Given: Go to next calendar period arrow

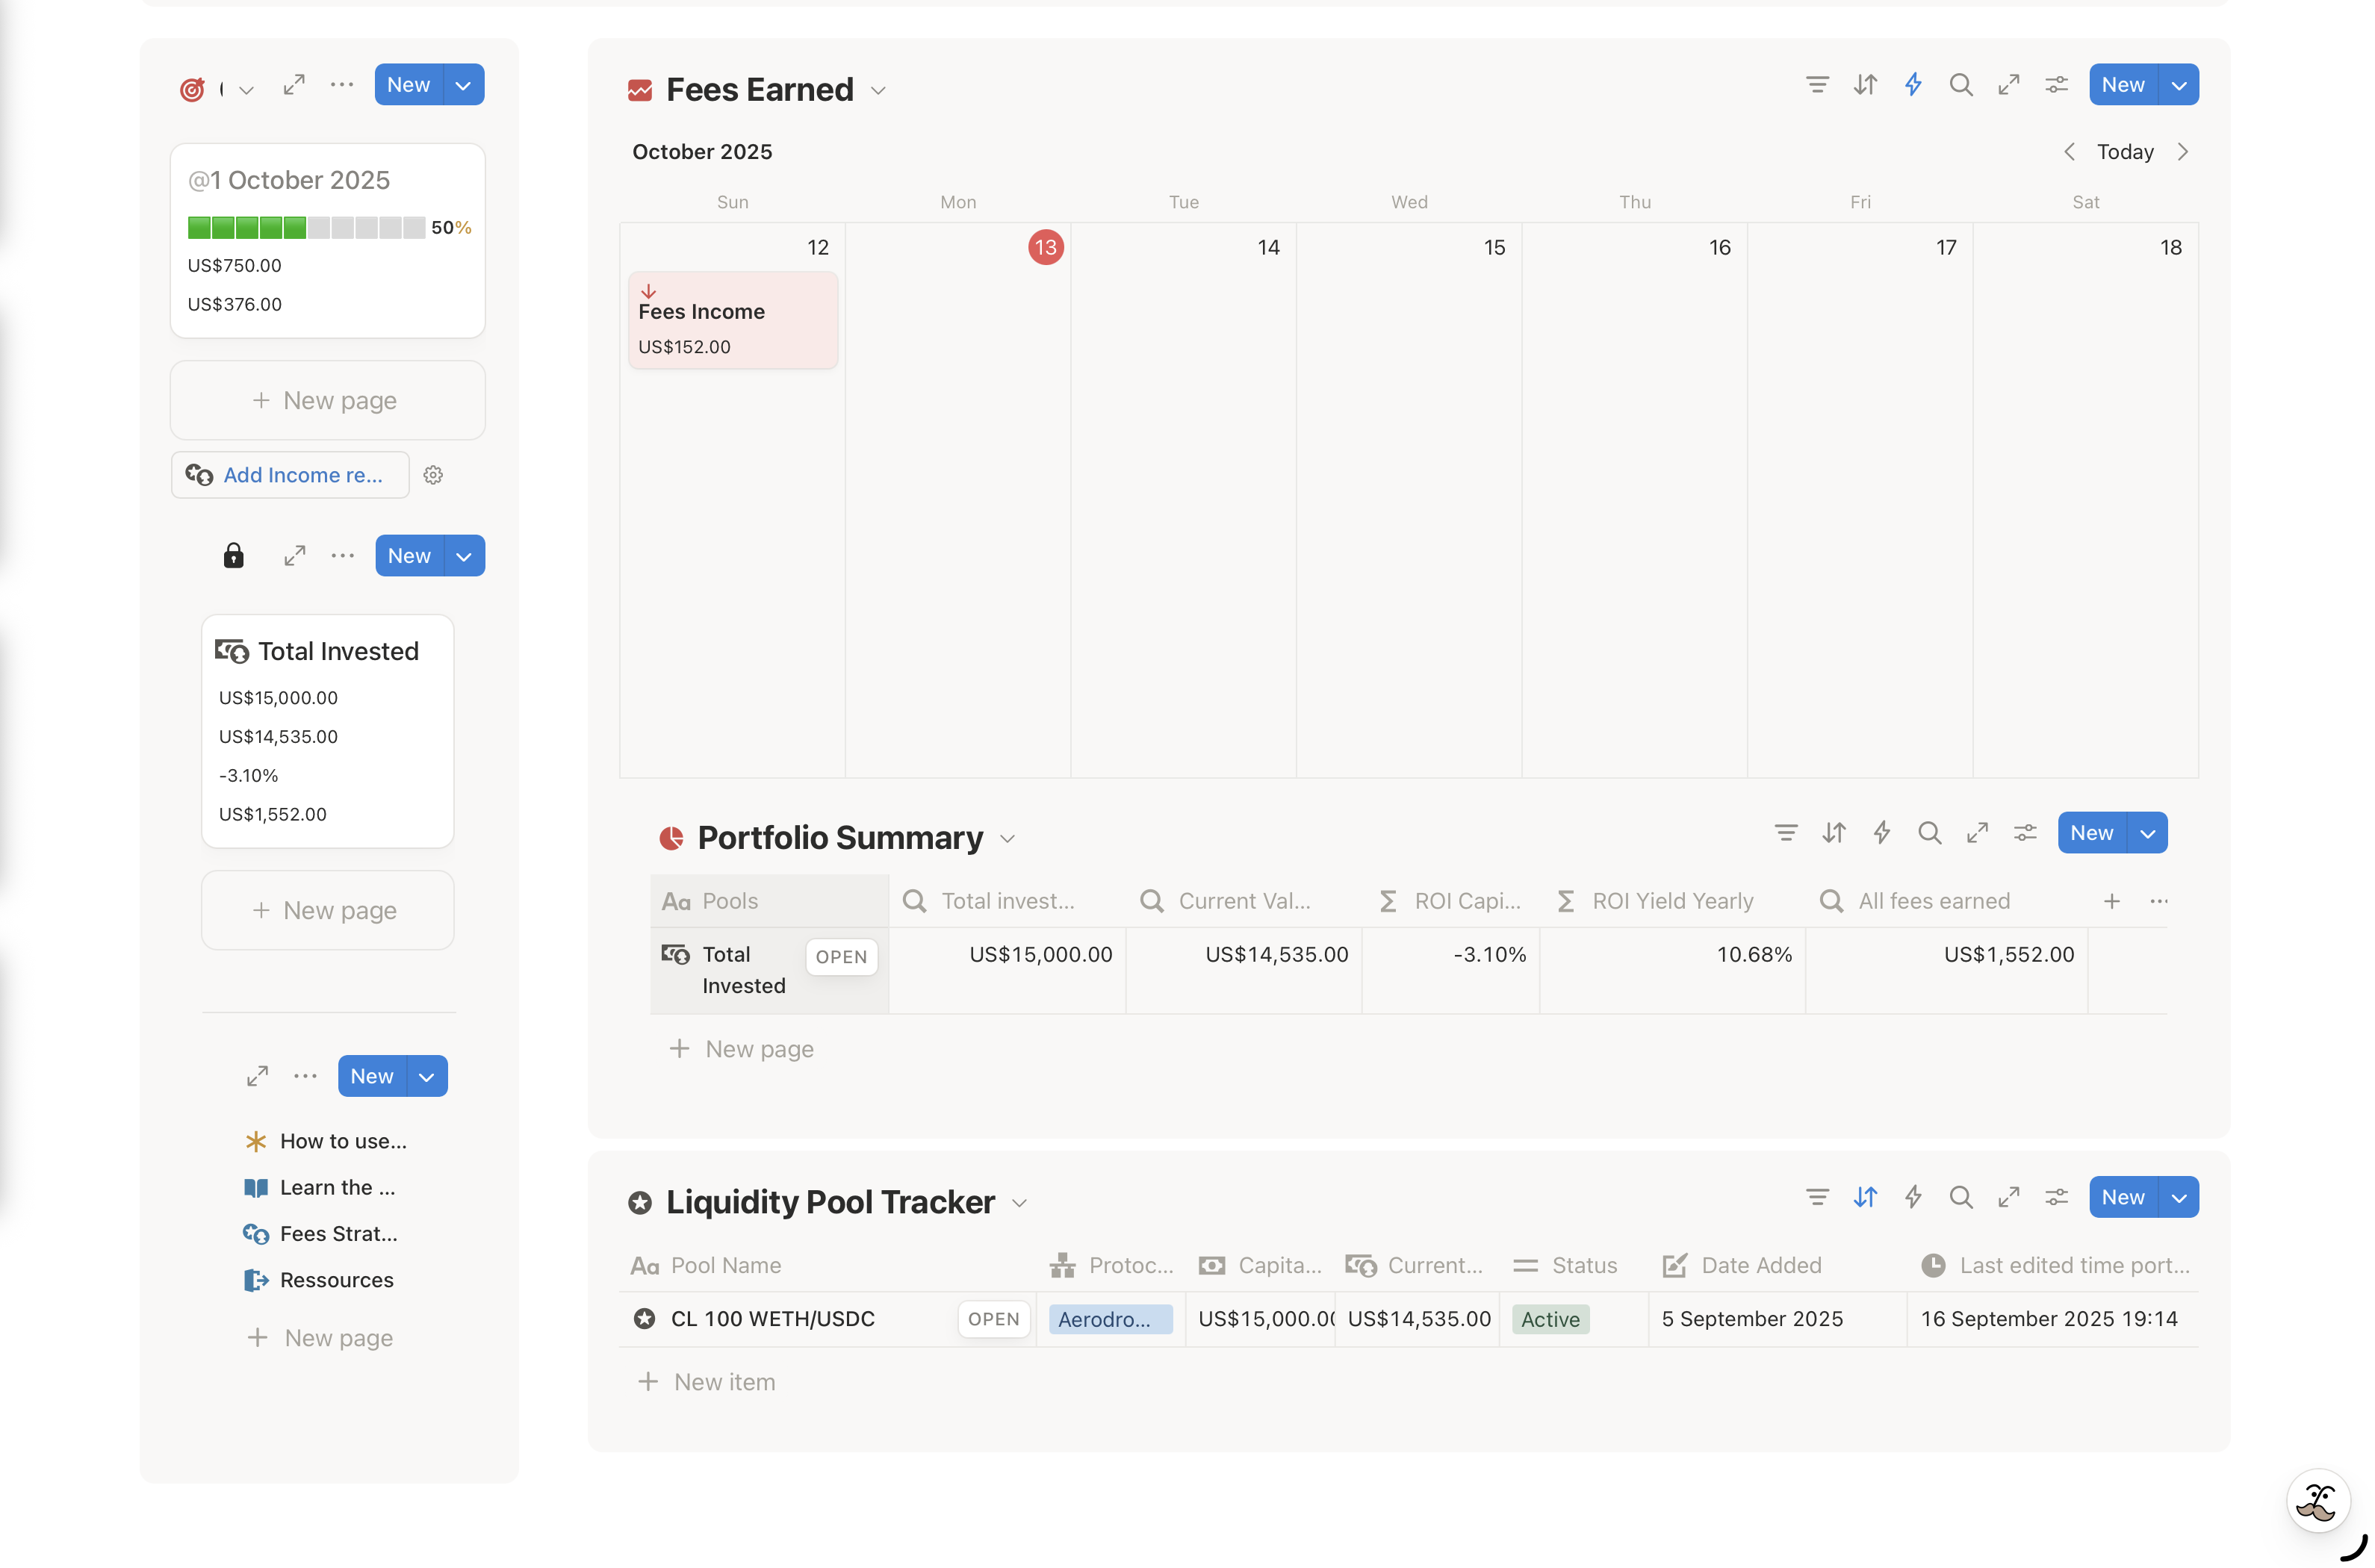Looking at the screenshot, I should (x=2183, y=152).
